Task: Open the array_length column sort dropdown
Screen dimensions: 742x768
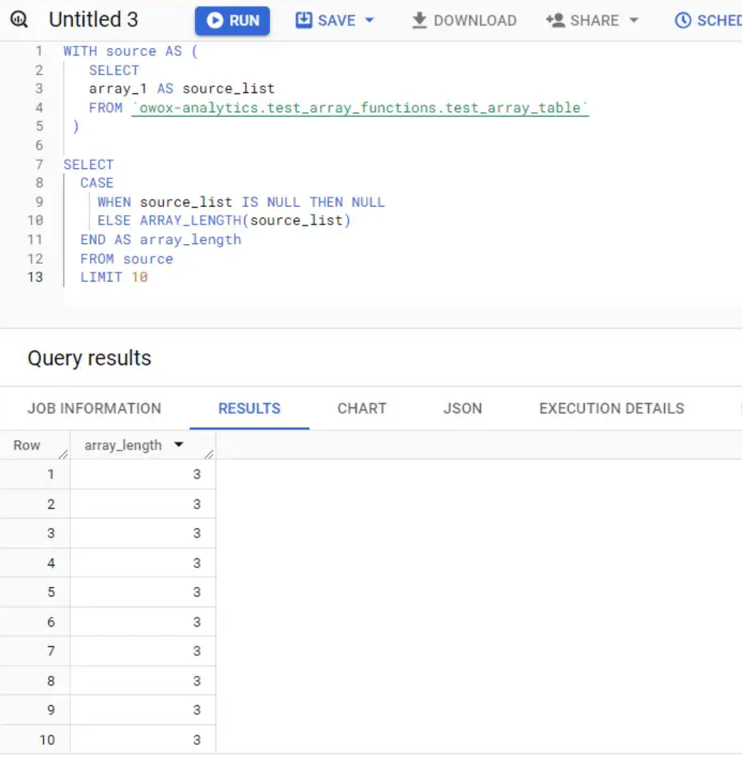Action: [x=179, y=445]
